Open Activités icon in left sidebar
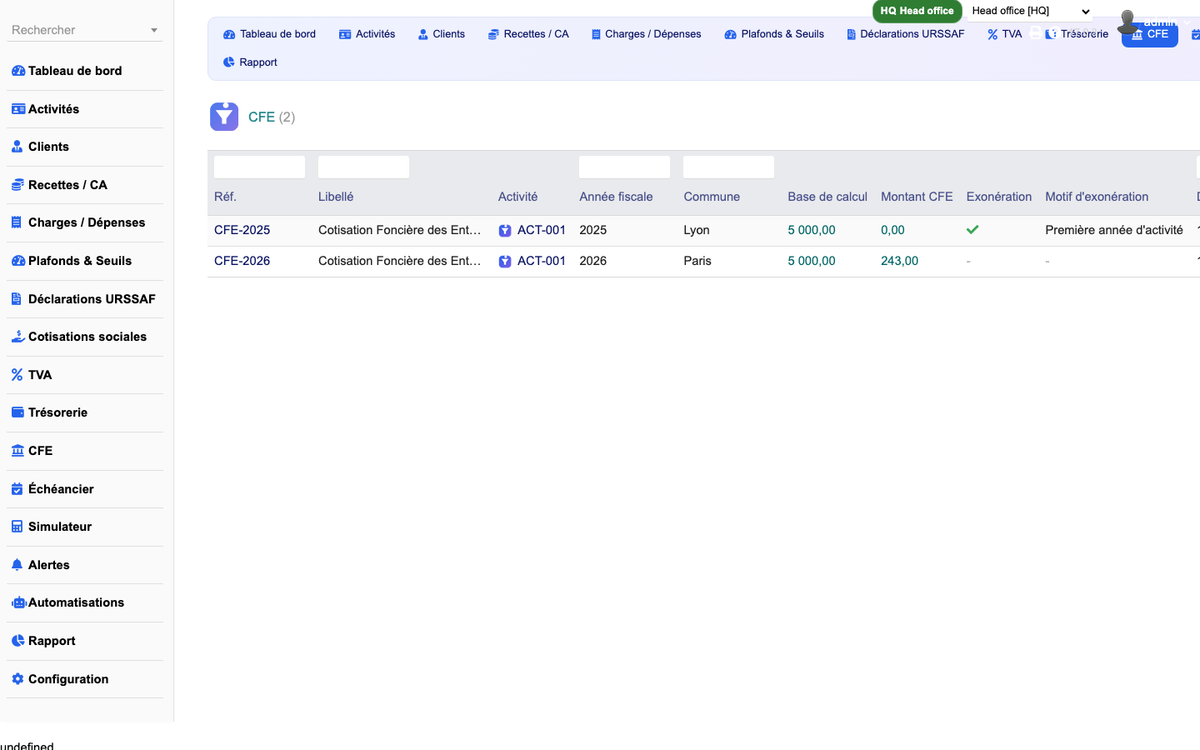The width and height of the screenshot is (1200, 750). (x=18, y=109)
